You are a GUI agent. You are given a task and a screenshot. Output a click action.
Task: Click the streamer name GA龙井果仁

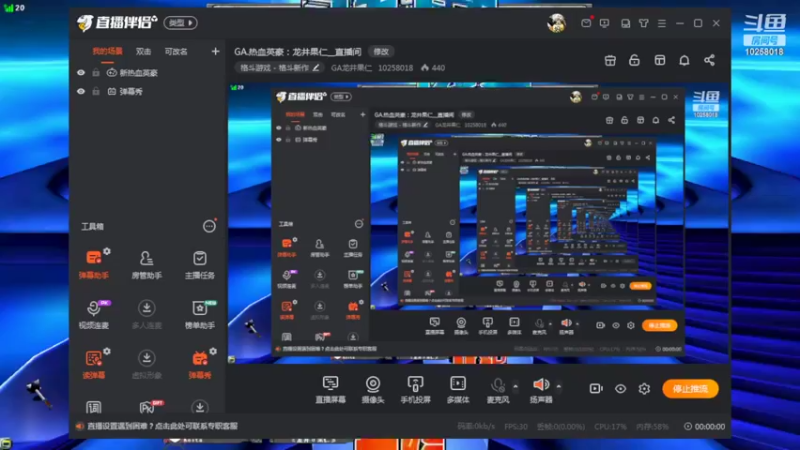(x=352, y=67)
